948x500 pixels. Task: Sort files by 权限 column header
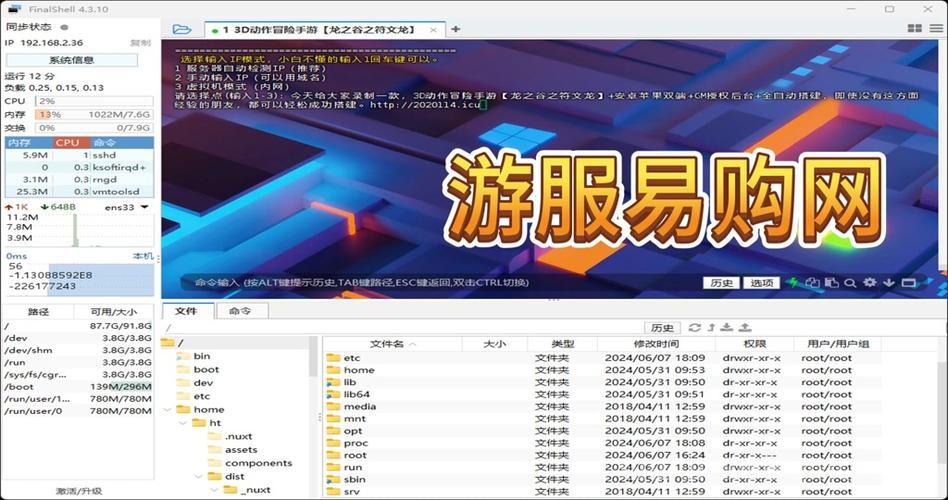[x=754, y=343]
